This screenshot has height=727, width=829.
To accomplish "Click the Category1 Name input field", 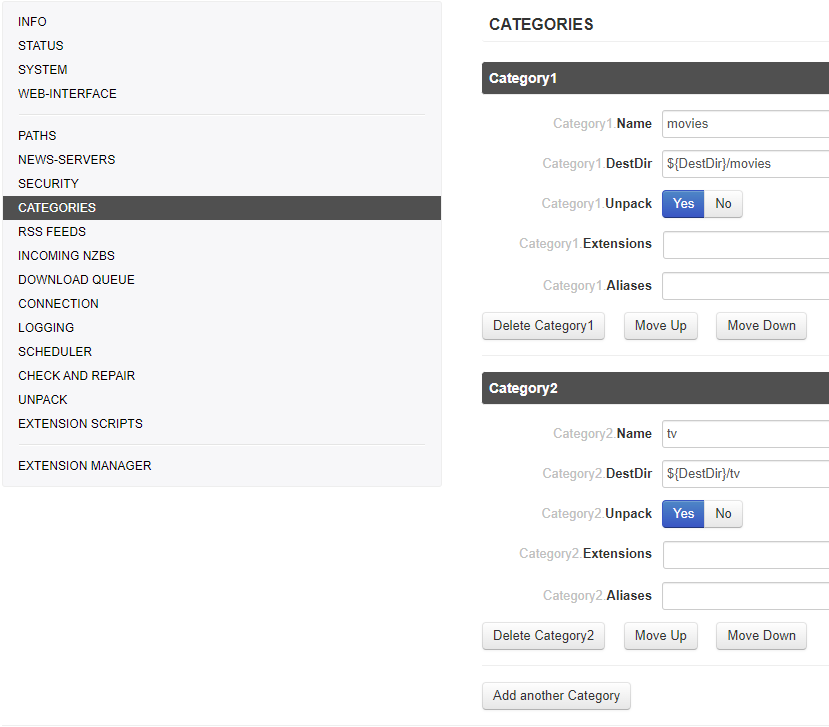I will pos(745,124).
